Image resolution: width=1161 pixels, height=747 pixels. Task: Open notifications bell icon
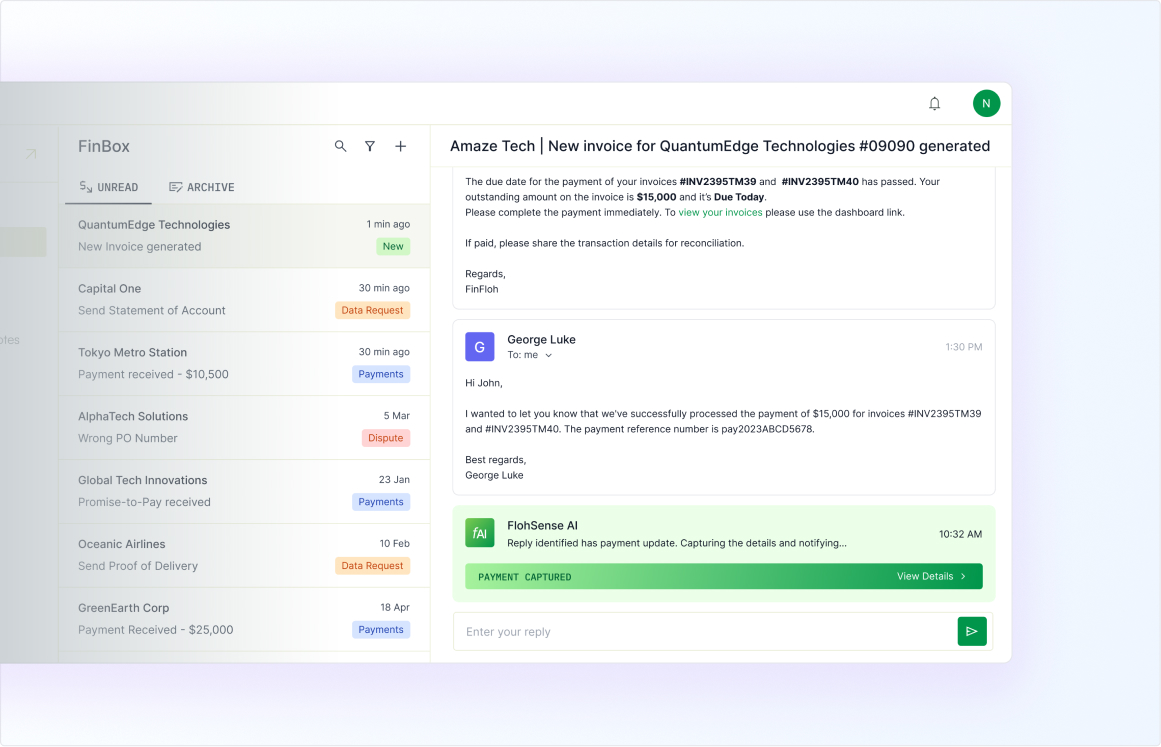point(934,104)
